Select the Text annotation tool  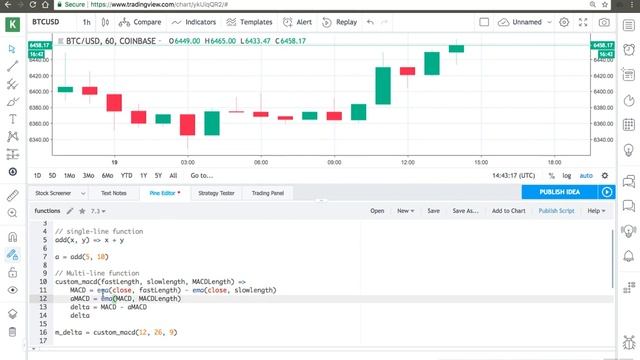[12, 119]
